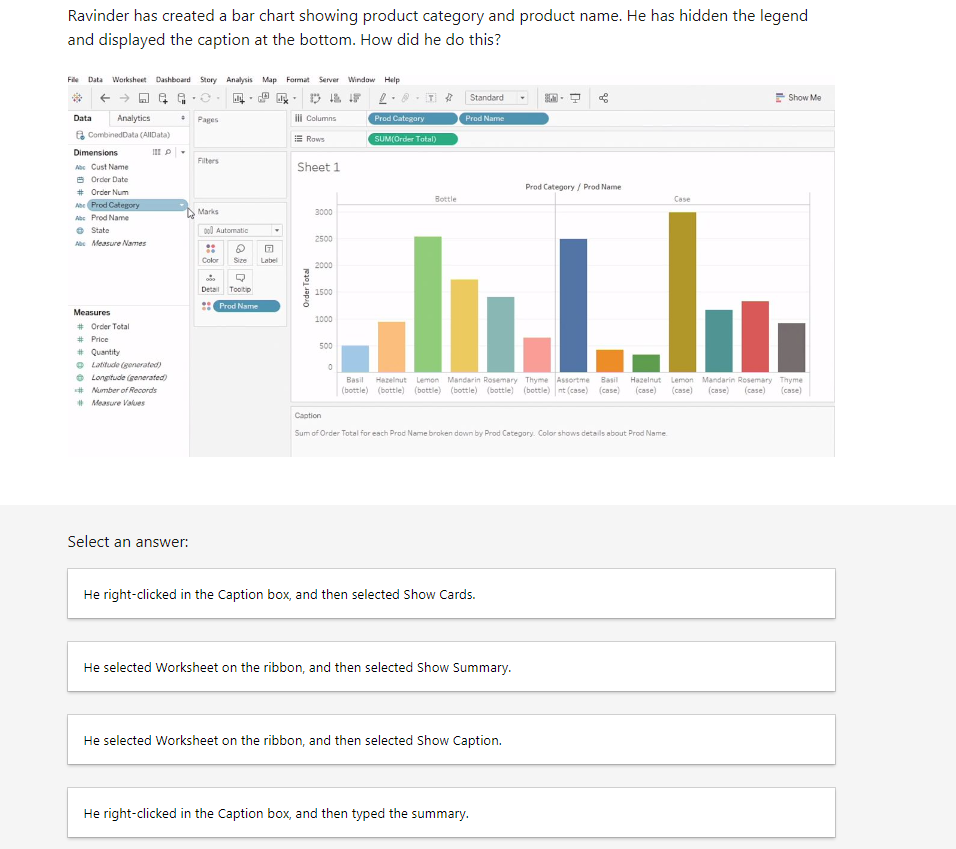956x849 pixels.
Task: Click the Prod Name color legend swatch
Action: (206, 305)
